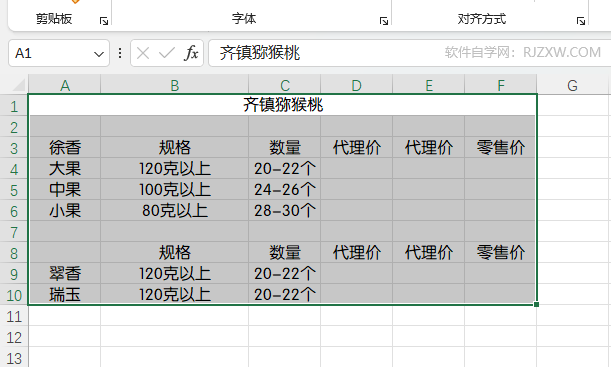Click 规格 cell in row 3
The width and height of the screenshot is (611, 367).
click(175, 148)
